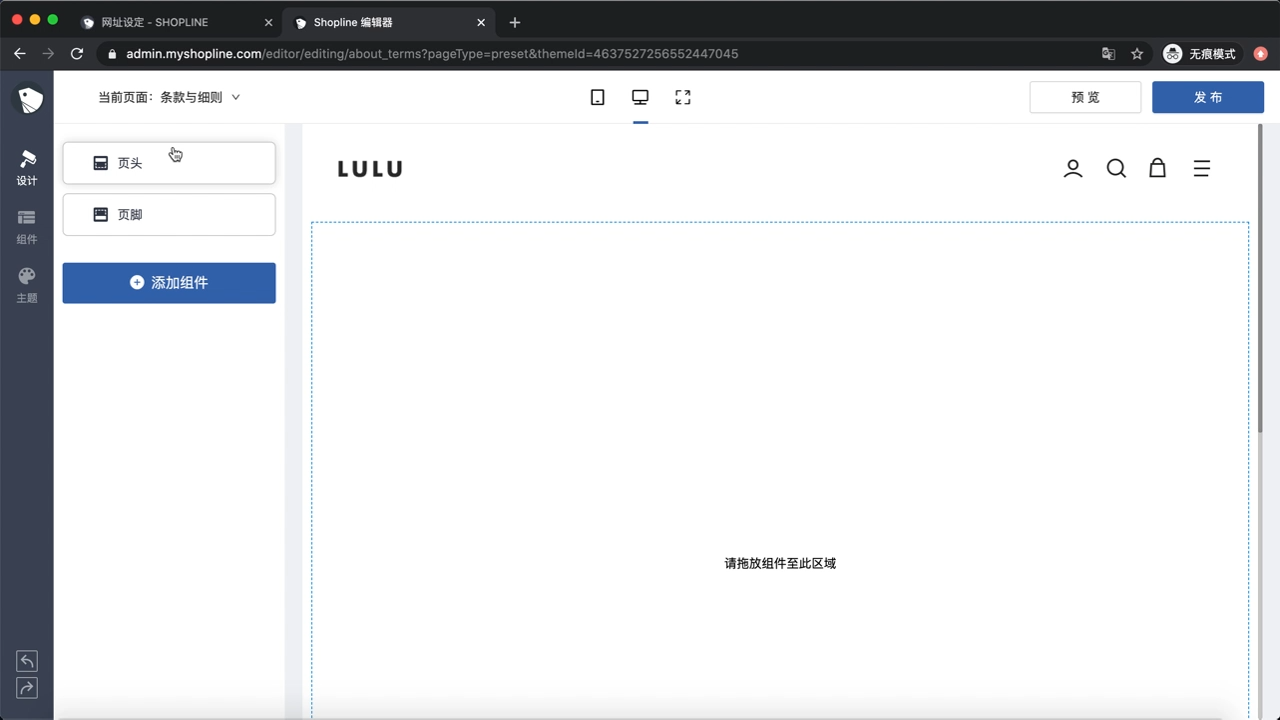Open the 组件 components sidebar panel

click(x=27, y=227)
